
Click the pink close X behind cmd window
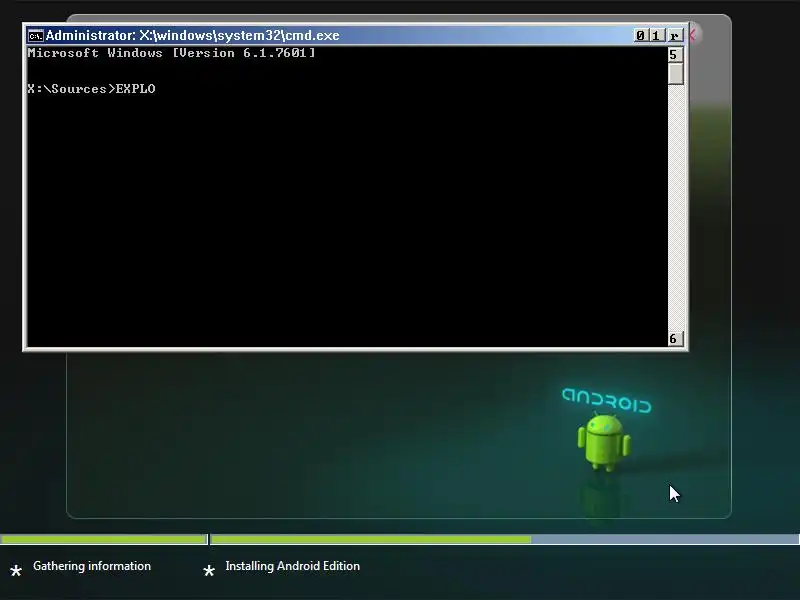[x=694, y=35]
